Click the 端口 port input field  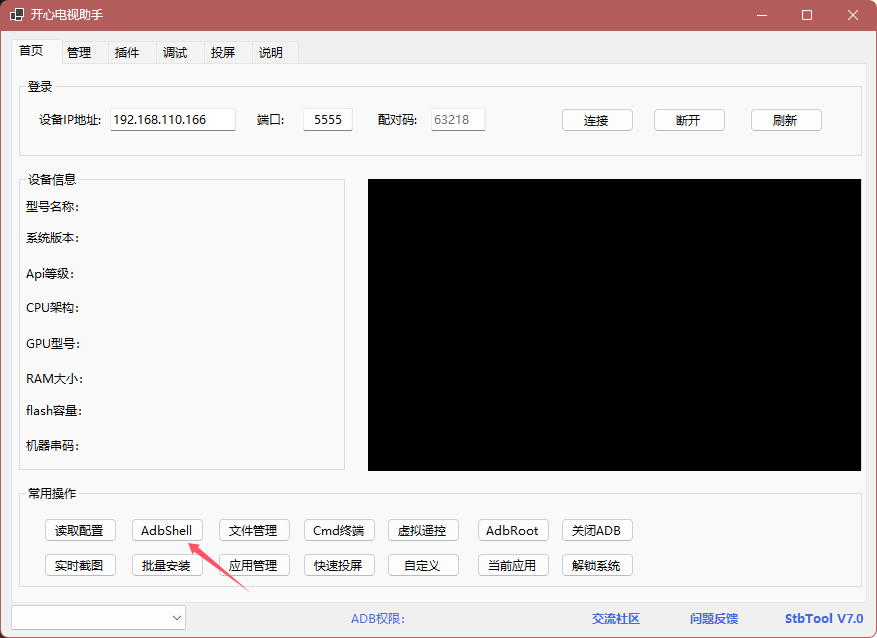click(327, 120)
